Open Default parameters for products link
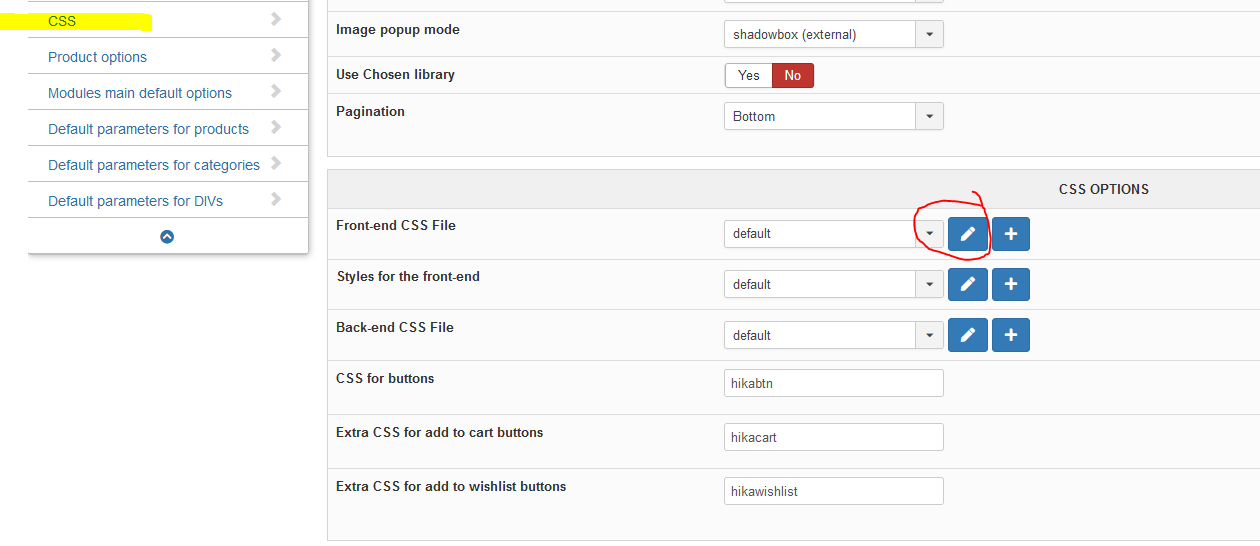Screen dimensions: 1260x546 point(148,129)
